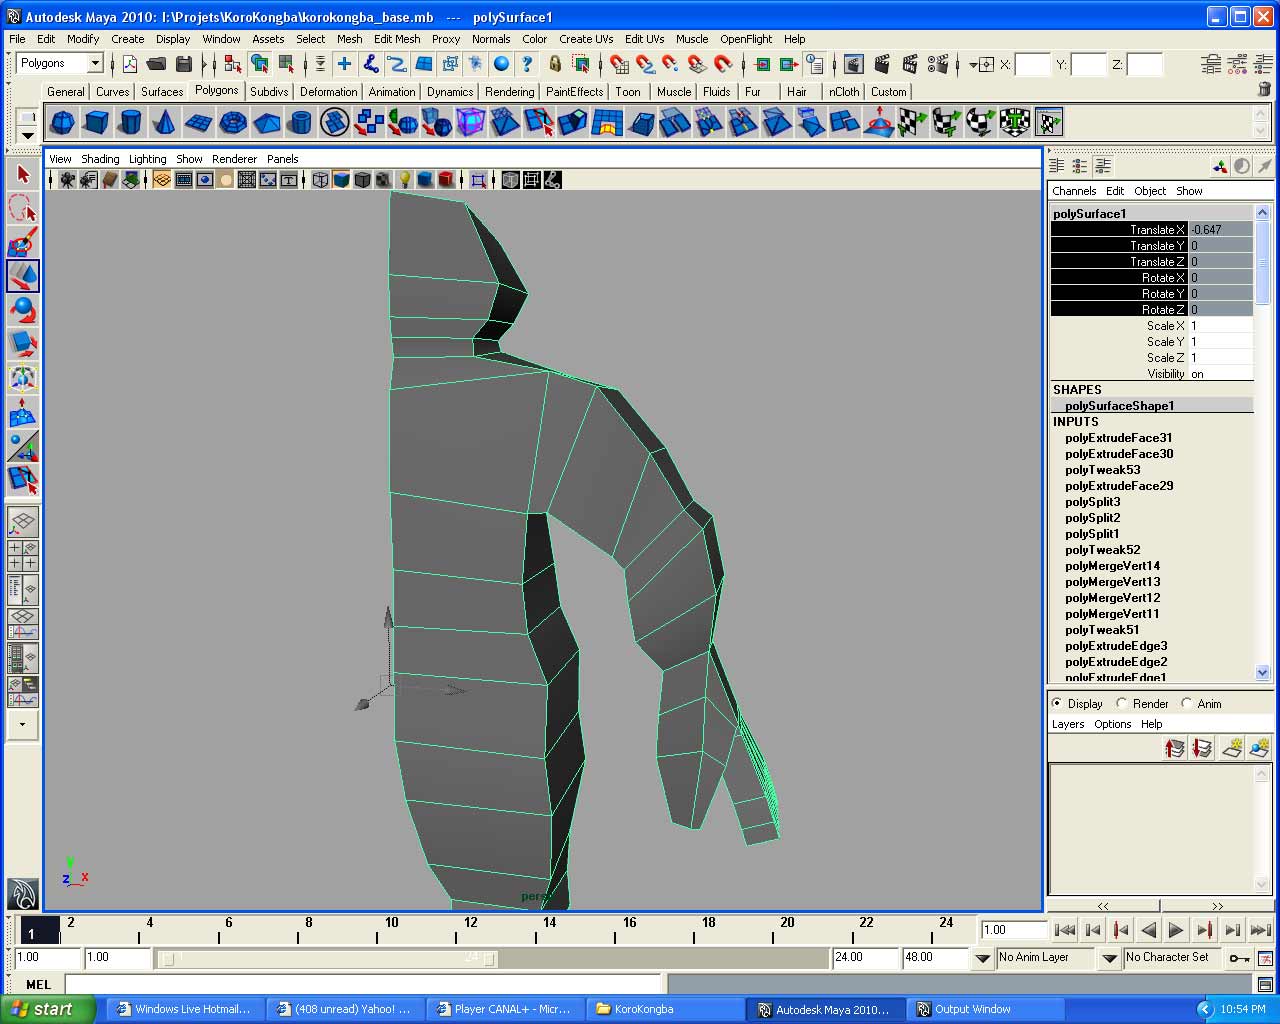Open the Create UVs menu
Viewport: 1280px width, 1024px height.
(x=586, y=39)
